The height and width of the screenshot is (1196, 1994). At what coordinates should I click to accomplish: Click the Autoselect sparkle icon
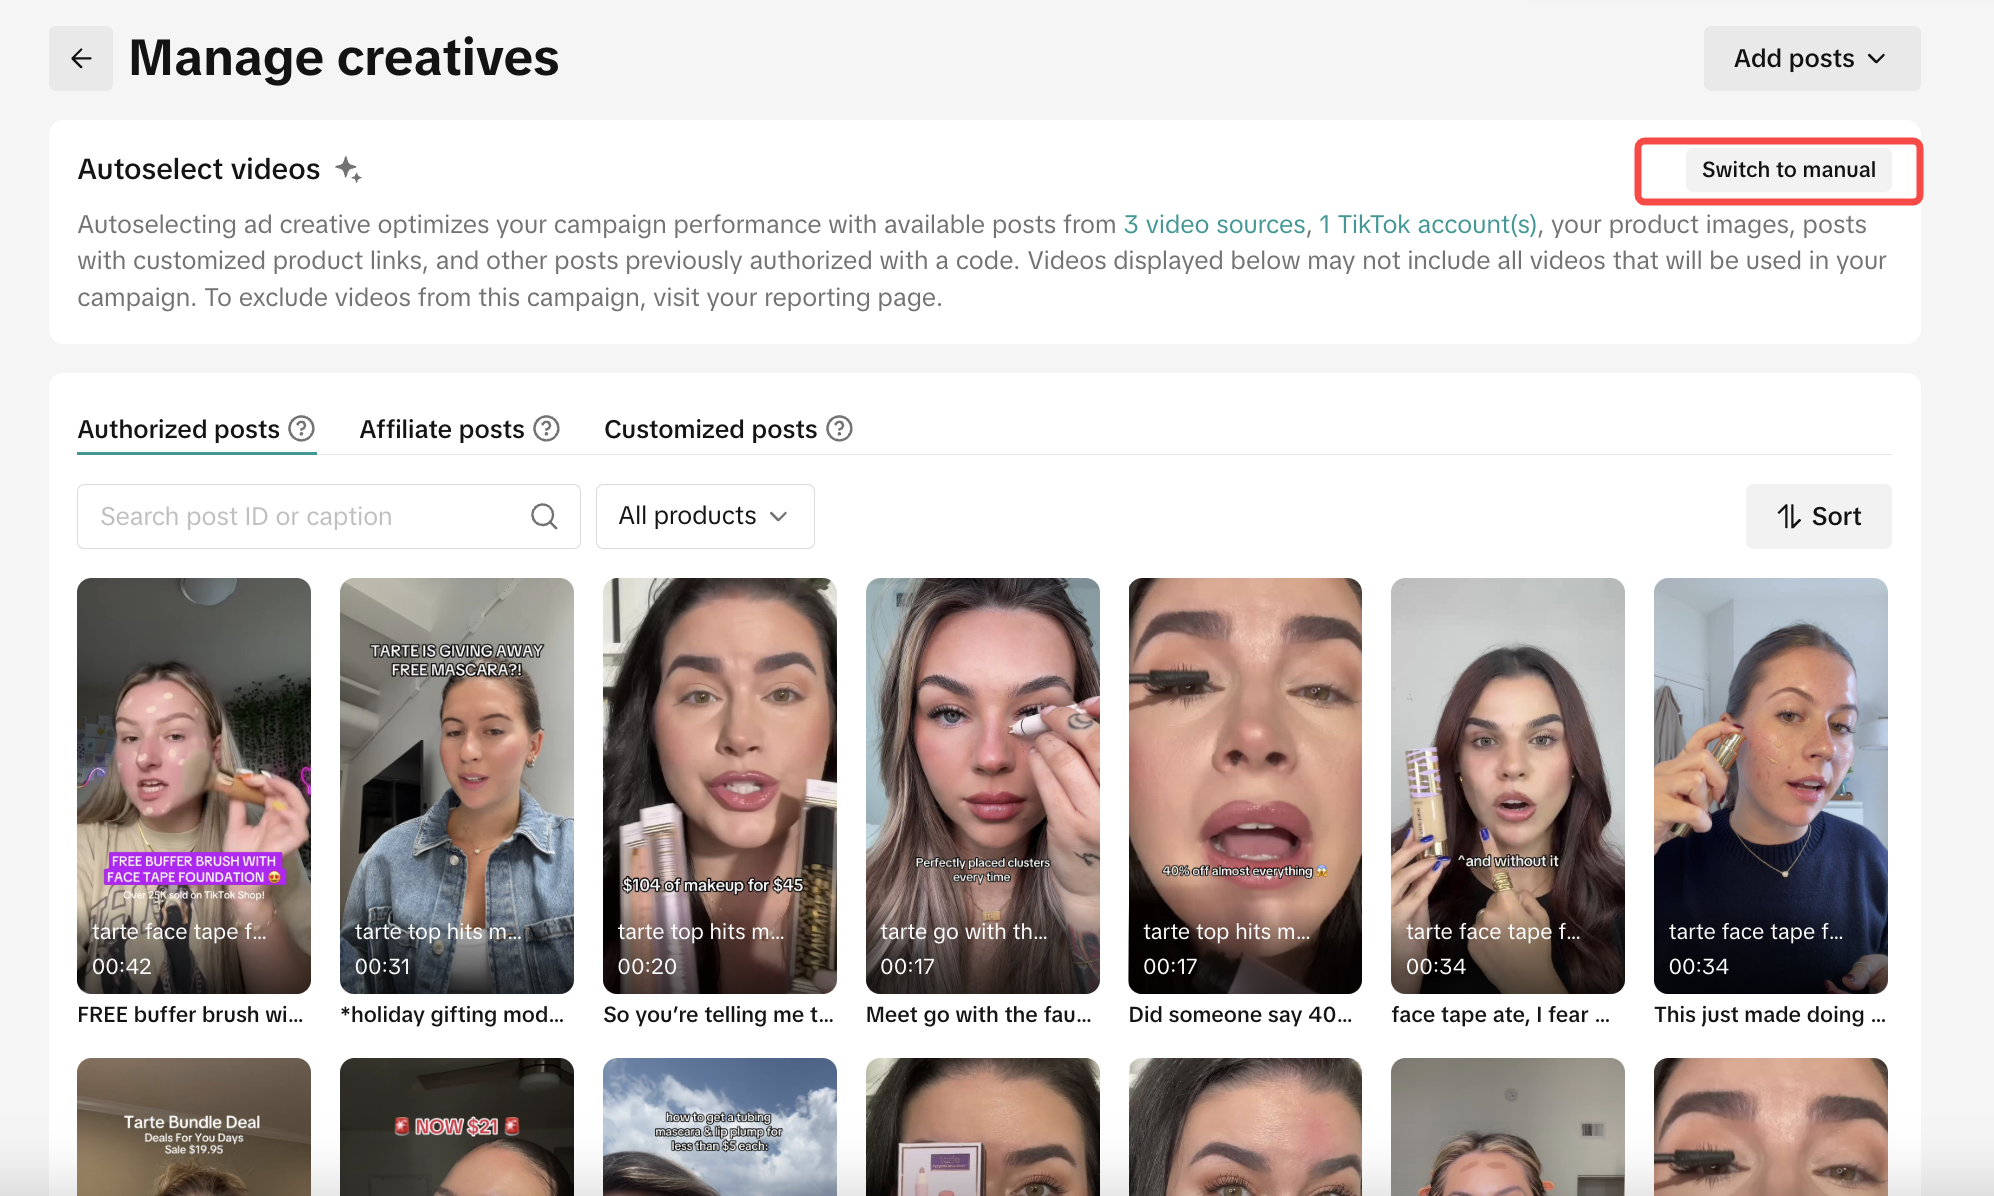point(348,169)
